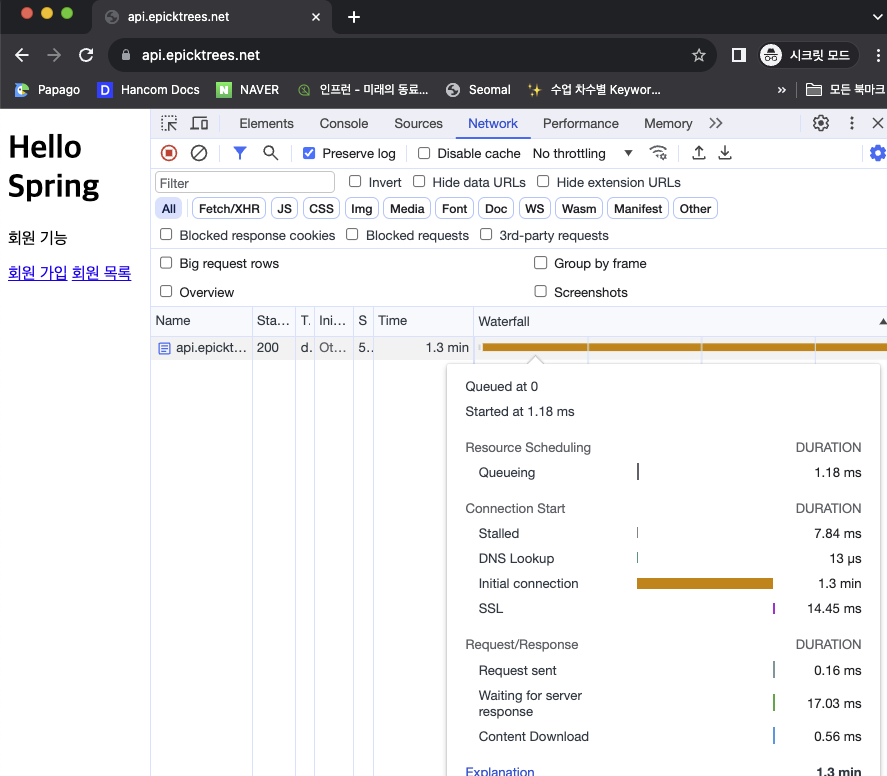Open DevTools settings gear
This screenshot has height=776, width=887.
click(x=821, y=123)
